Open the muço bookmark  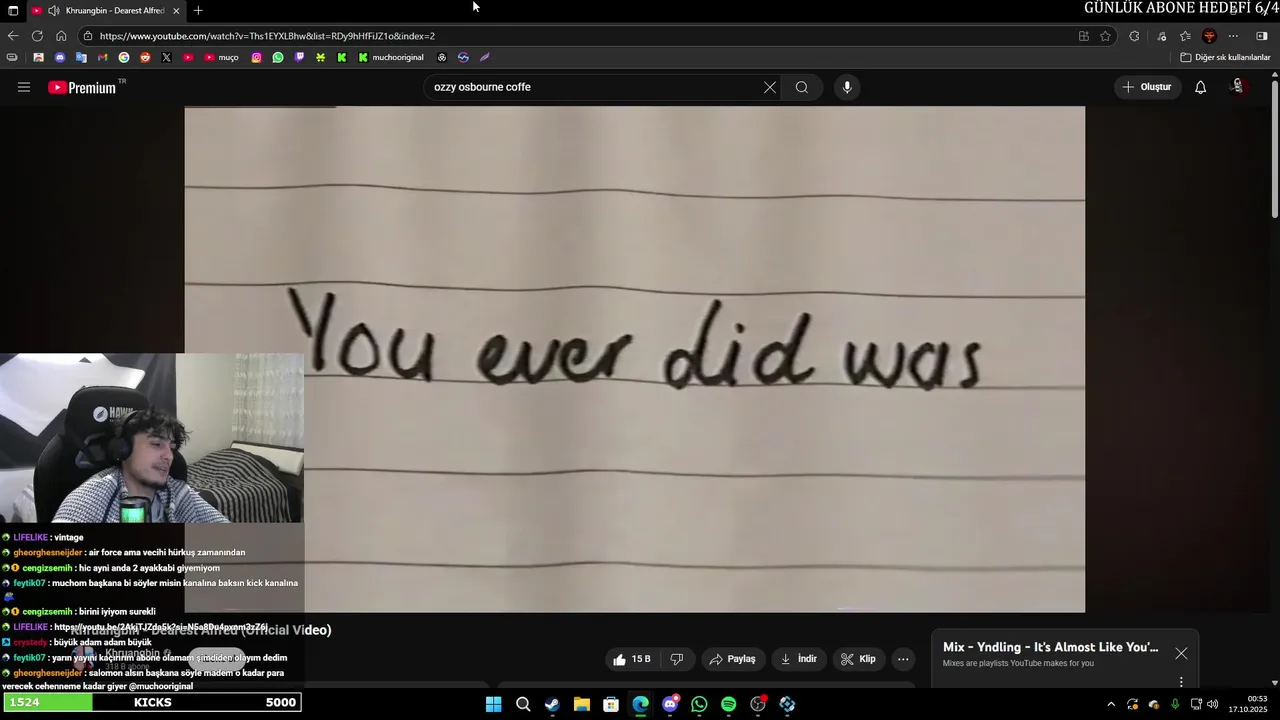[221, 58]
